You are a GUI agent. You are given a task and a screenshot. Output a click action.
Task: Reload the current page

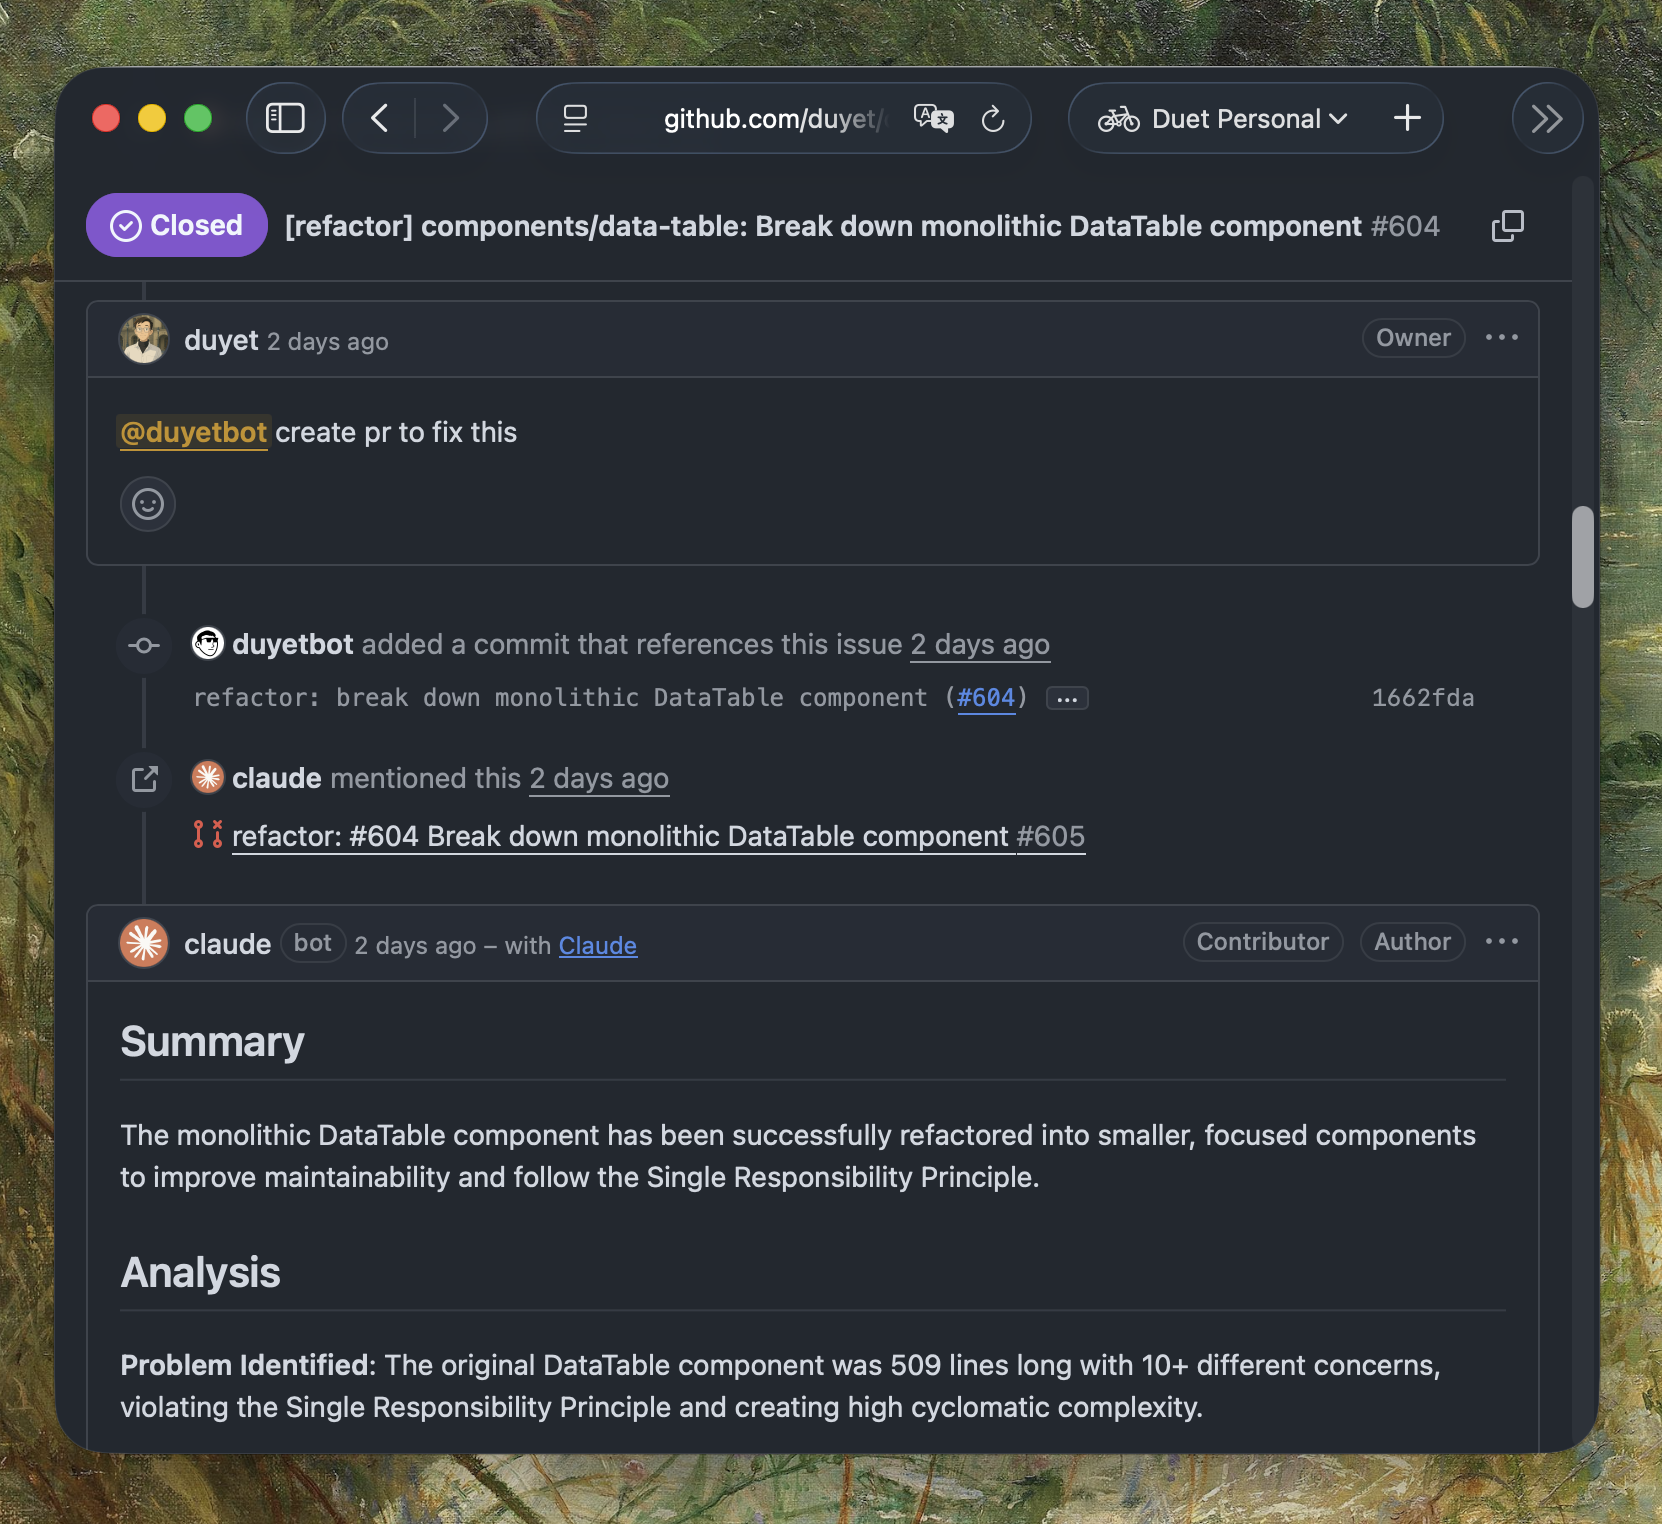pyautogui.click(x=993, y=119)
